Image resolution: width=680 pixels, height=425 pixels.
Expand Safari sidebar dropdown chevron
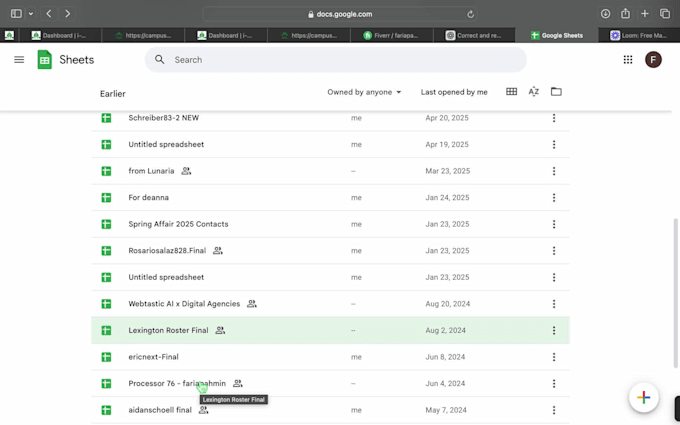(x=31, y=14)
